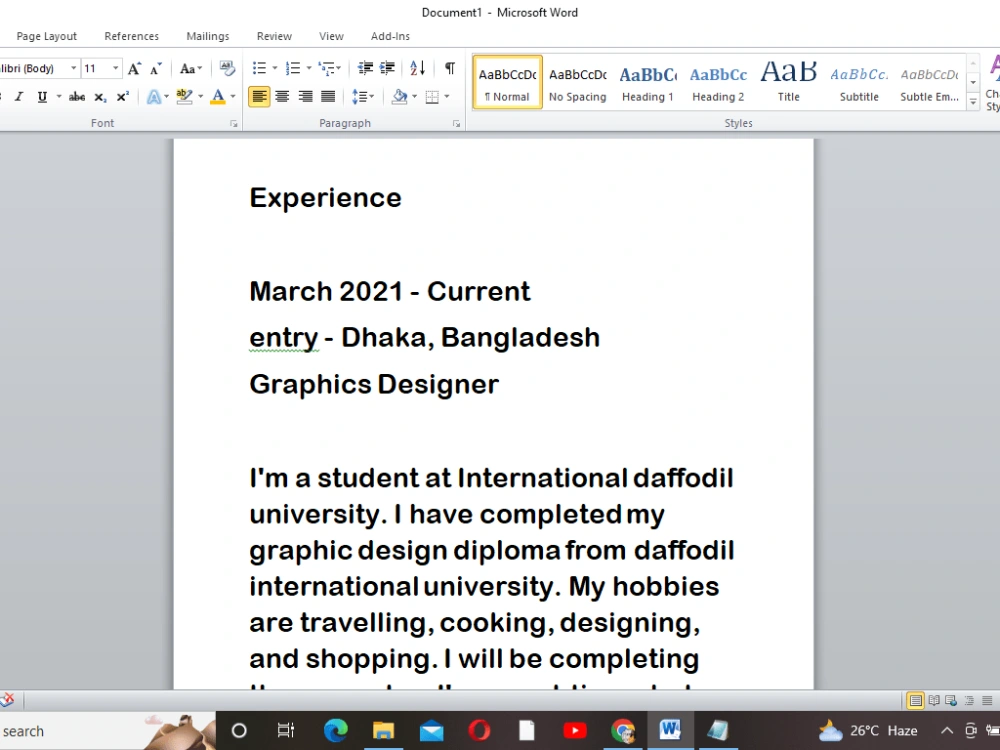Apply the Subtle Emphasis style
Screen dimensions: 1000x750
929,82
